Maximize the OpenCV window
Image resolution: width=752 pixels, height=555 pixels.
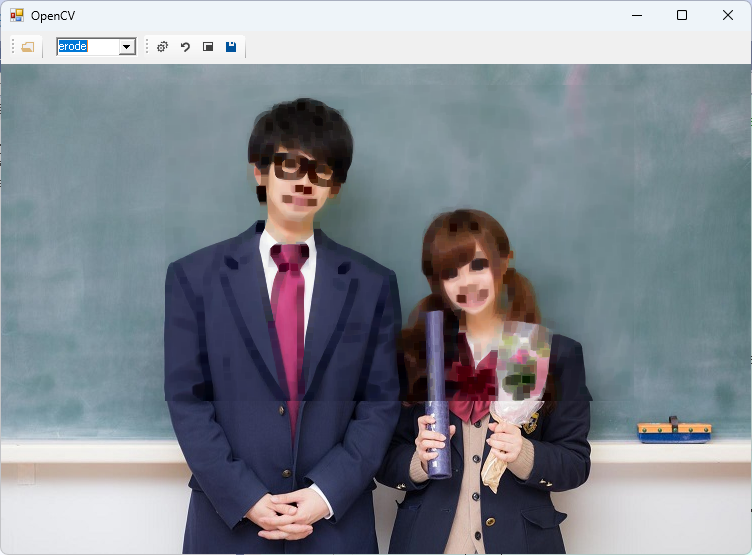tap(682, 15)
